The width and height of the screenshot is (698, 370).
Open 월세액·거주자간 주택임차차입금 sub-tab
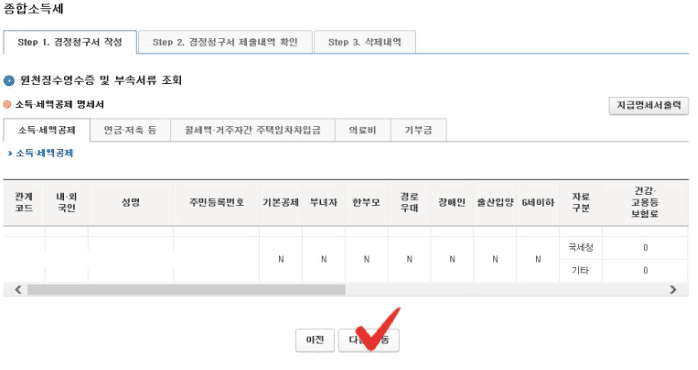[252, 130]
